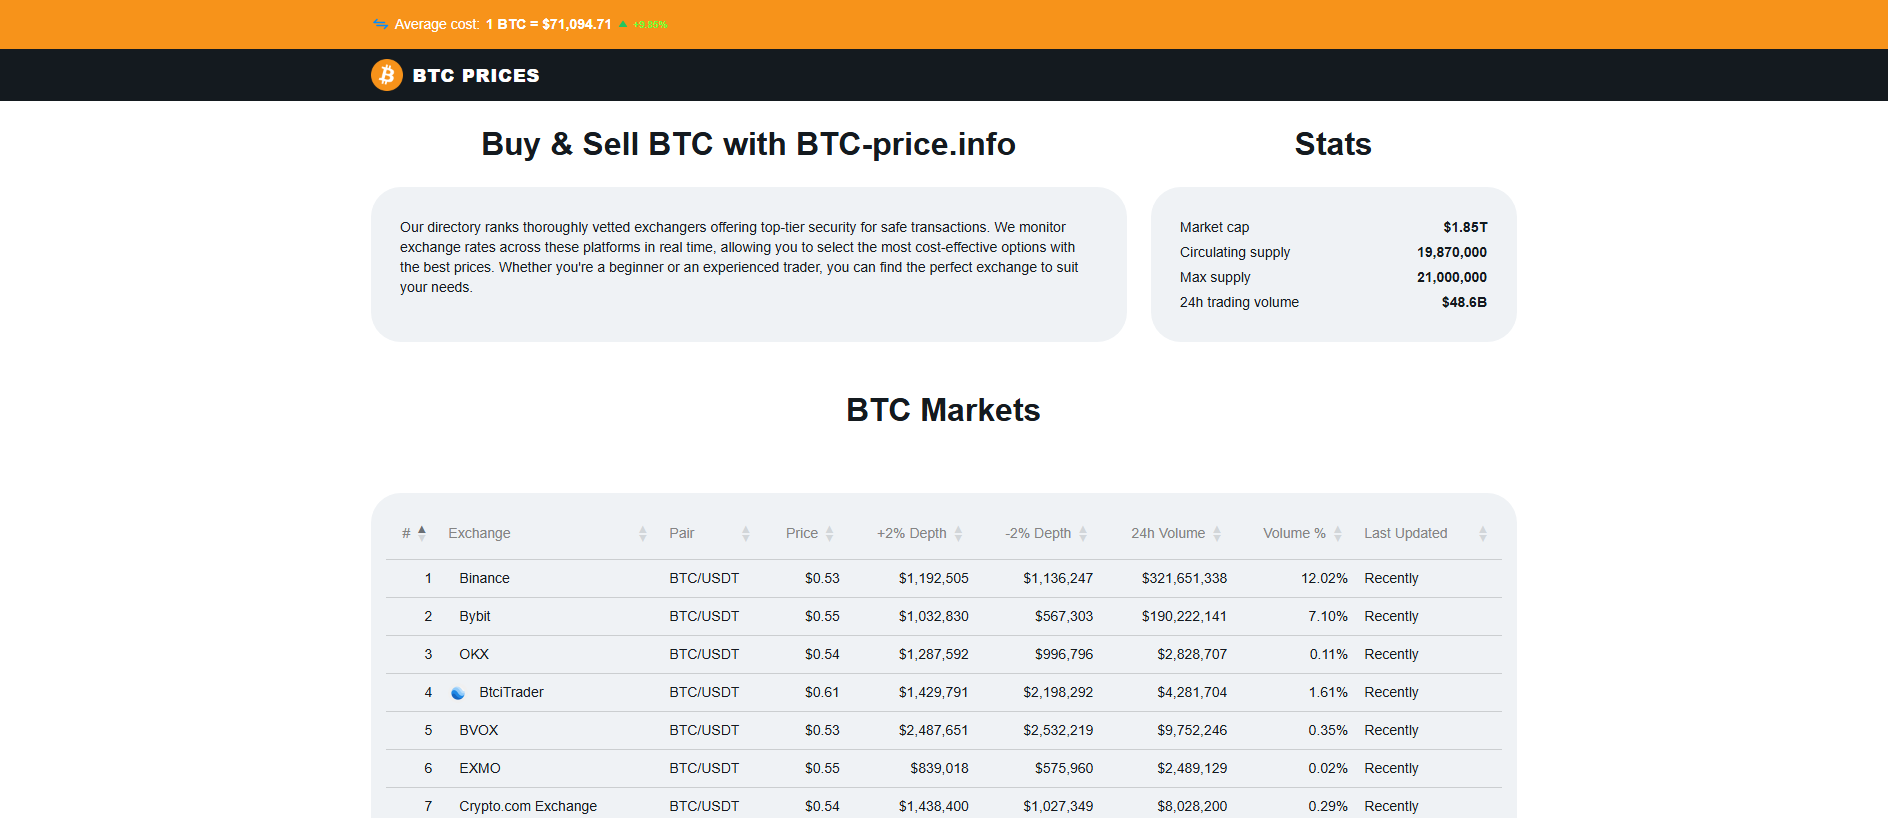Click the green up-triangle price change indicator
The width and height of the screenshot is (1888, 818).
click(623, 24)
